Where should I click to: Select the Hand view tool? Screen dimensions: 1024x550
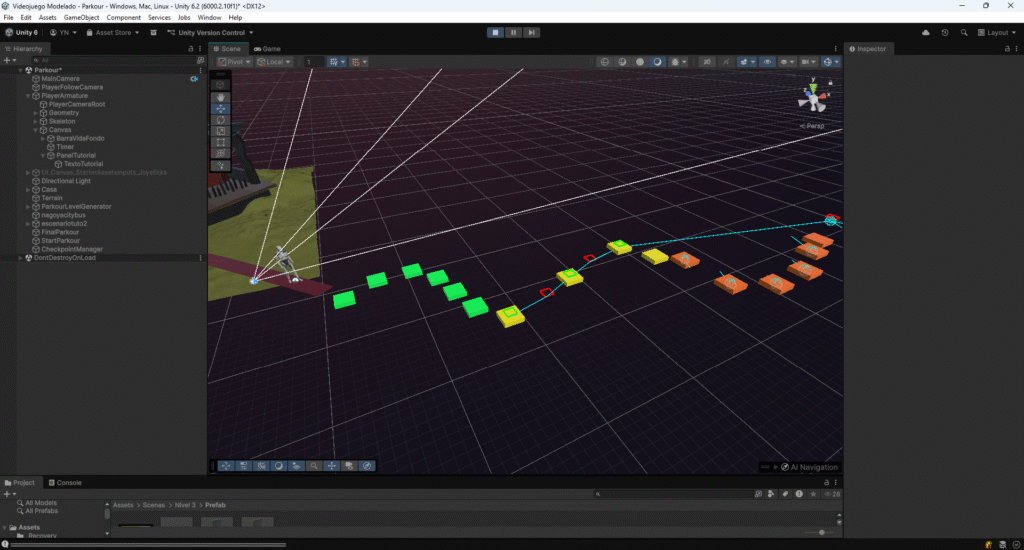[x=221, y=97]
